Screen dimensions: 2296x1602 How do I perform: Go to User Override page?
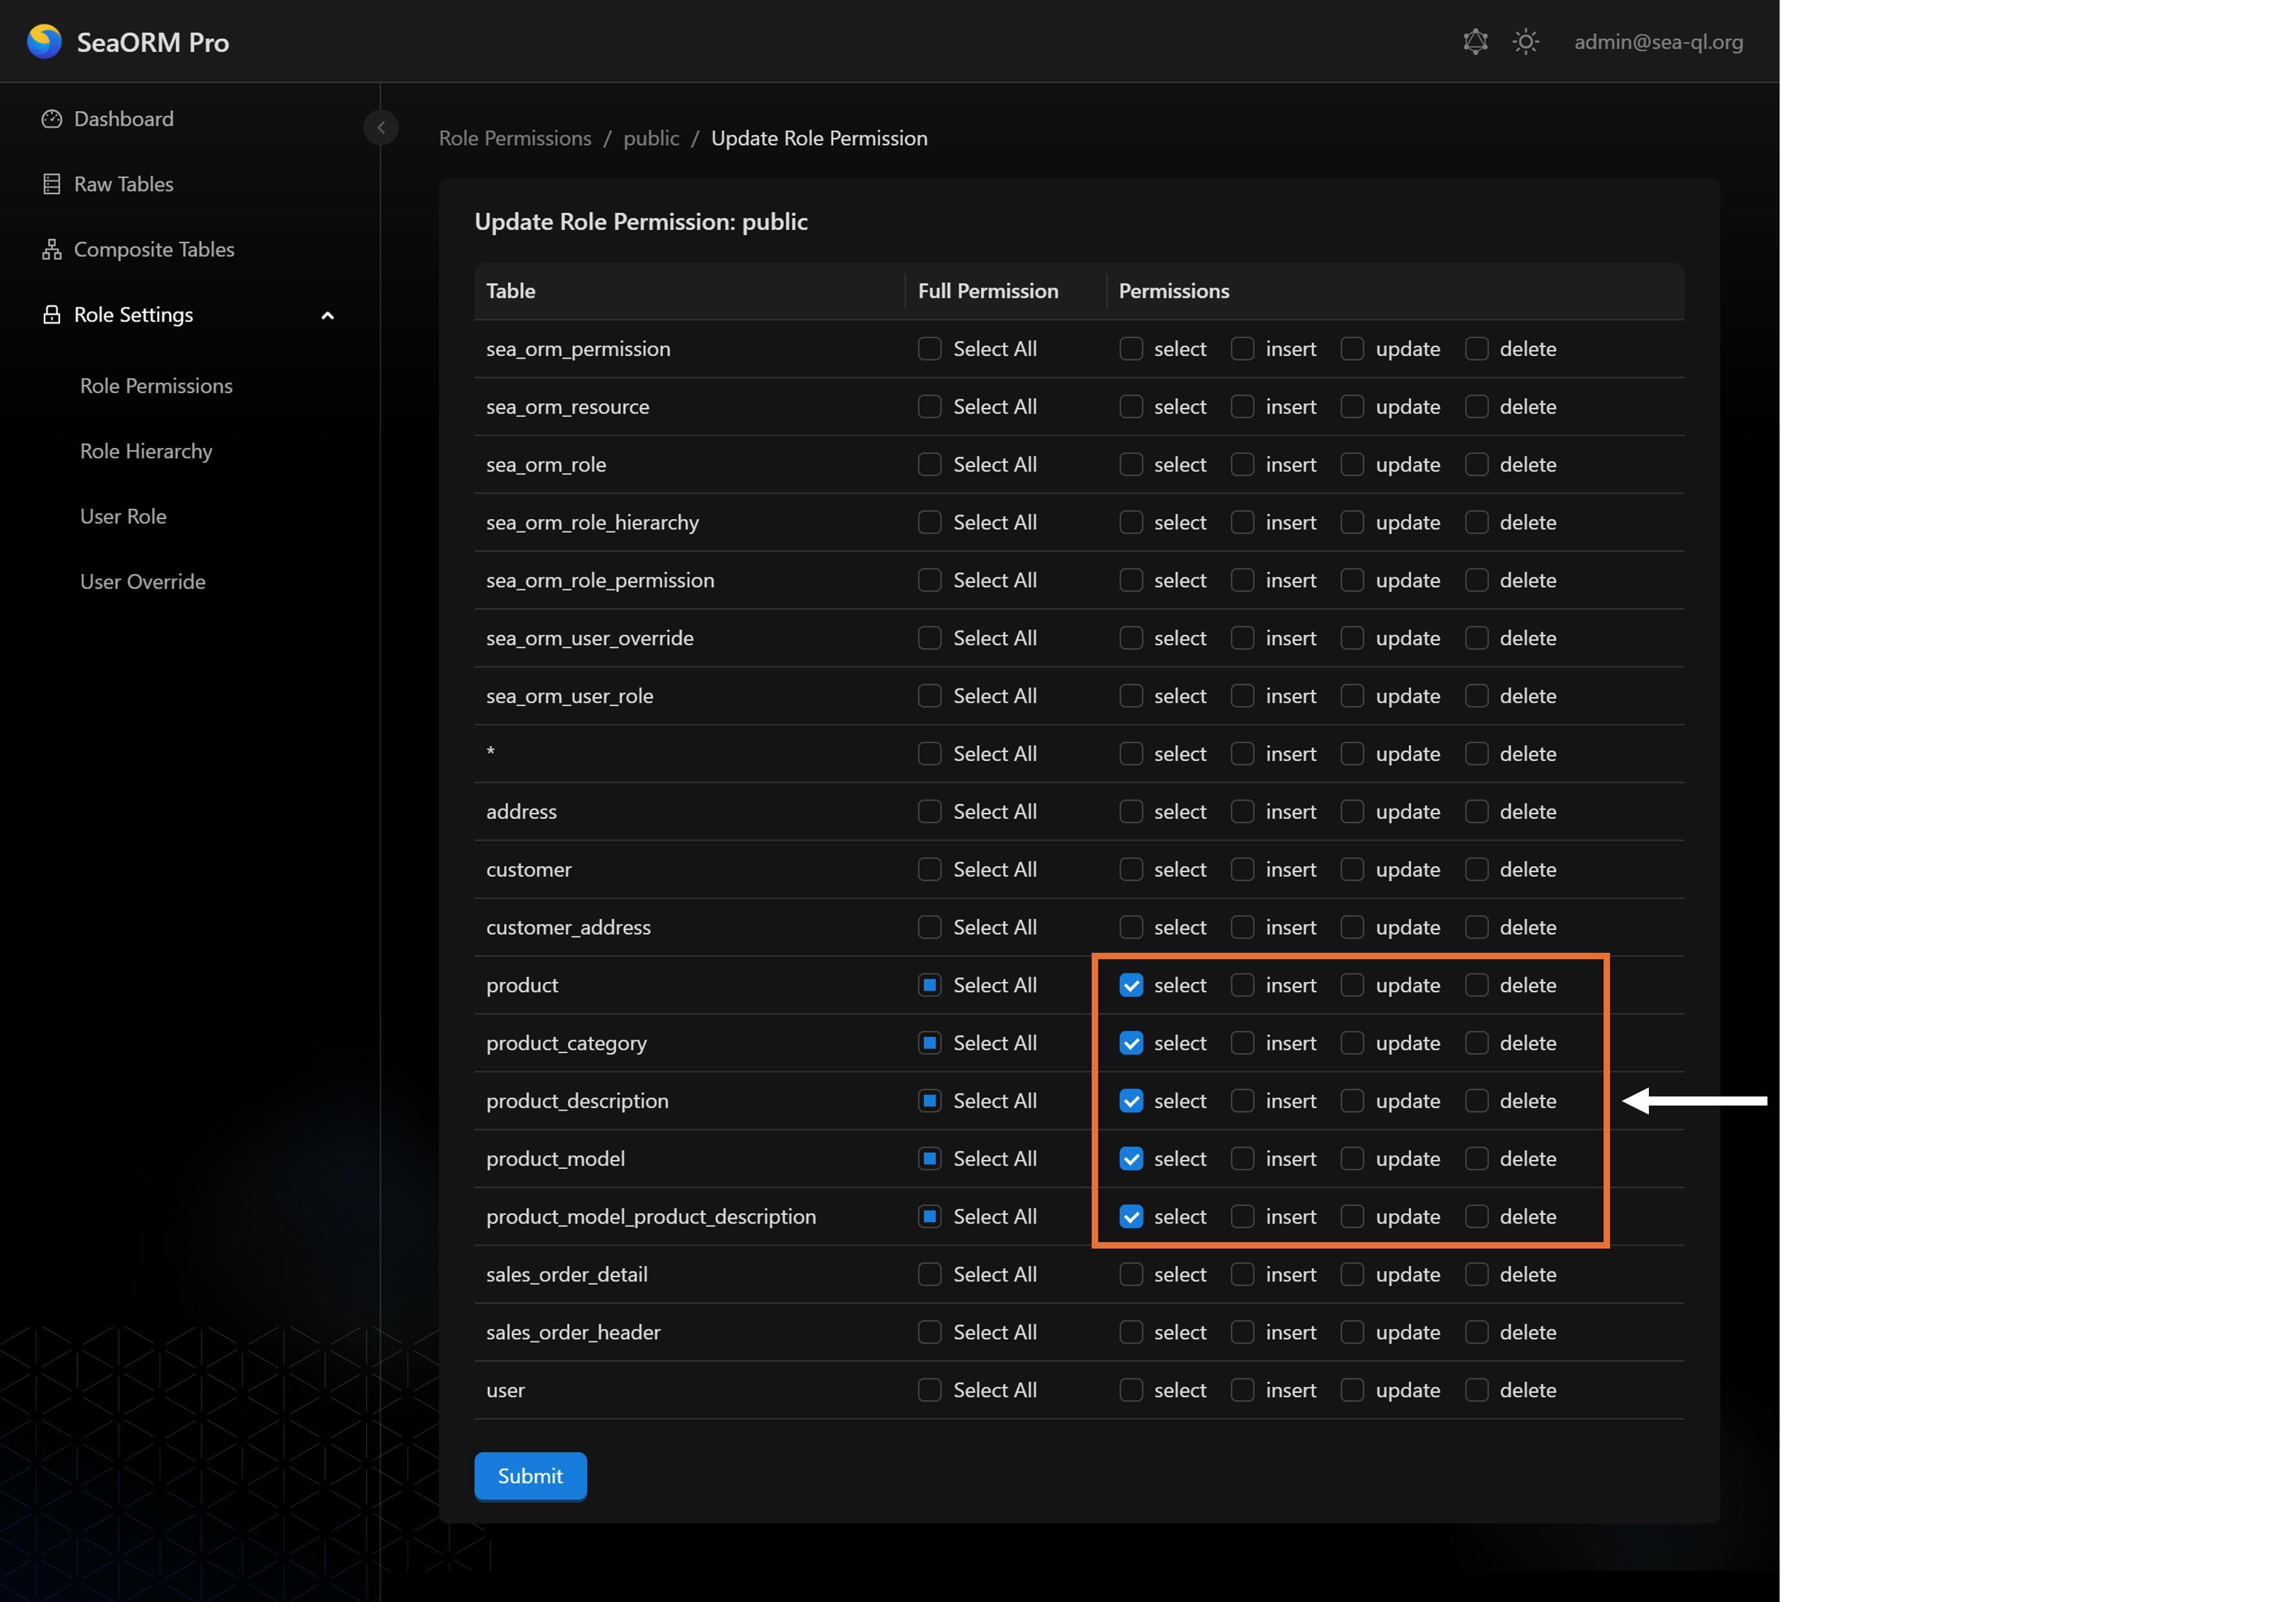(x=143, y=581)
